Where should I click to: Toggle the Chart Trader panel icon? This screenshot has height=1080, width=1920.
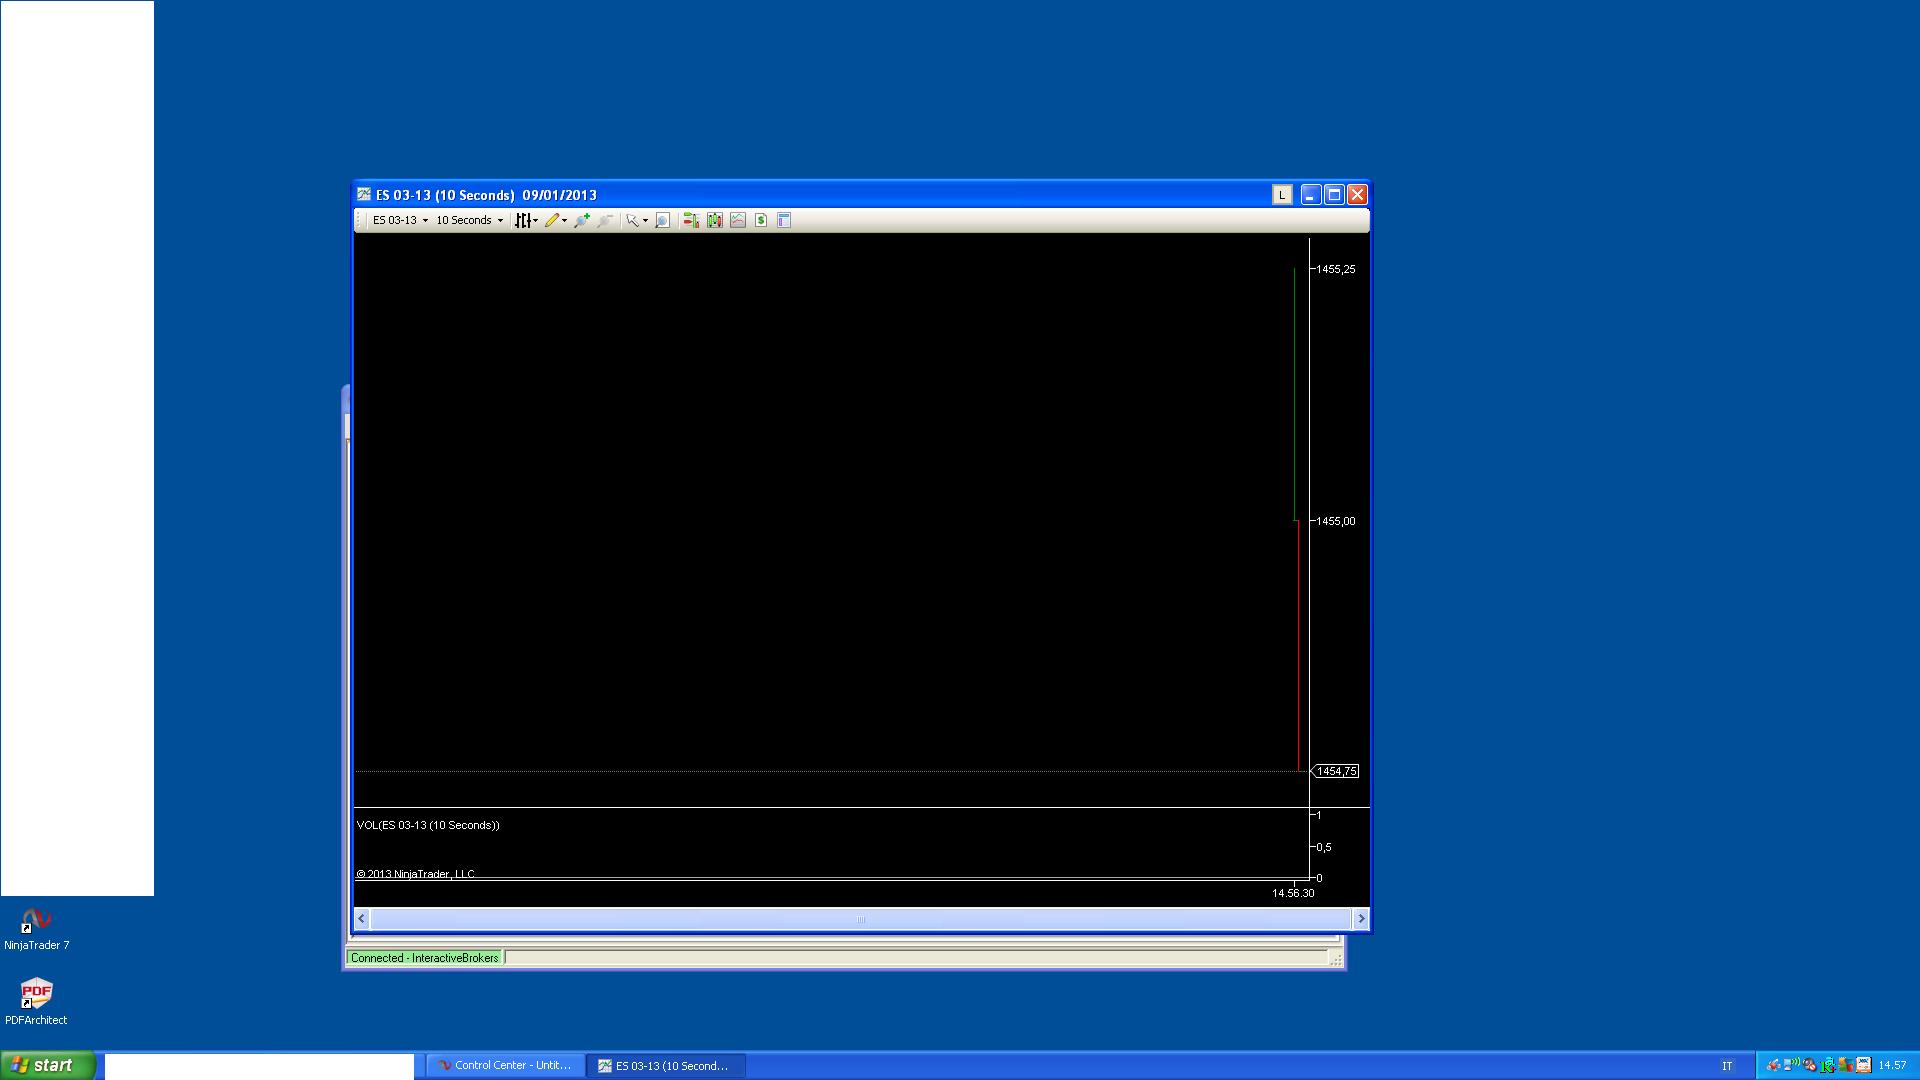[691, 220]
